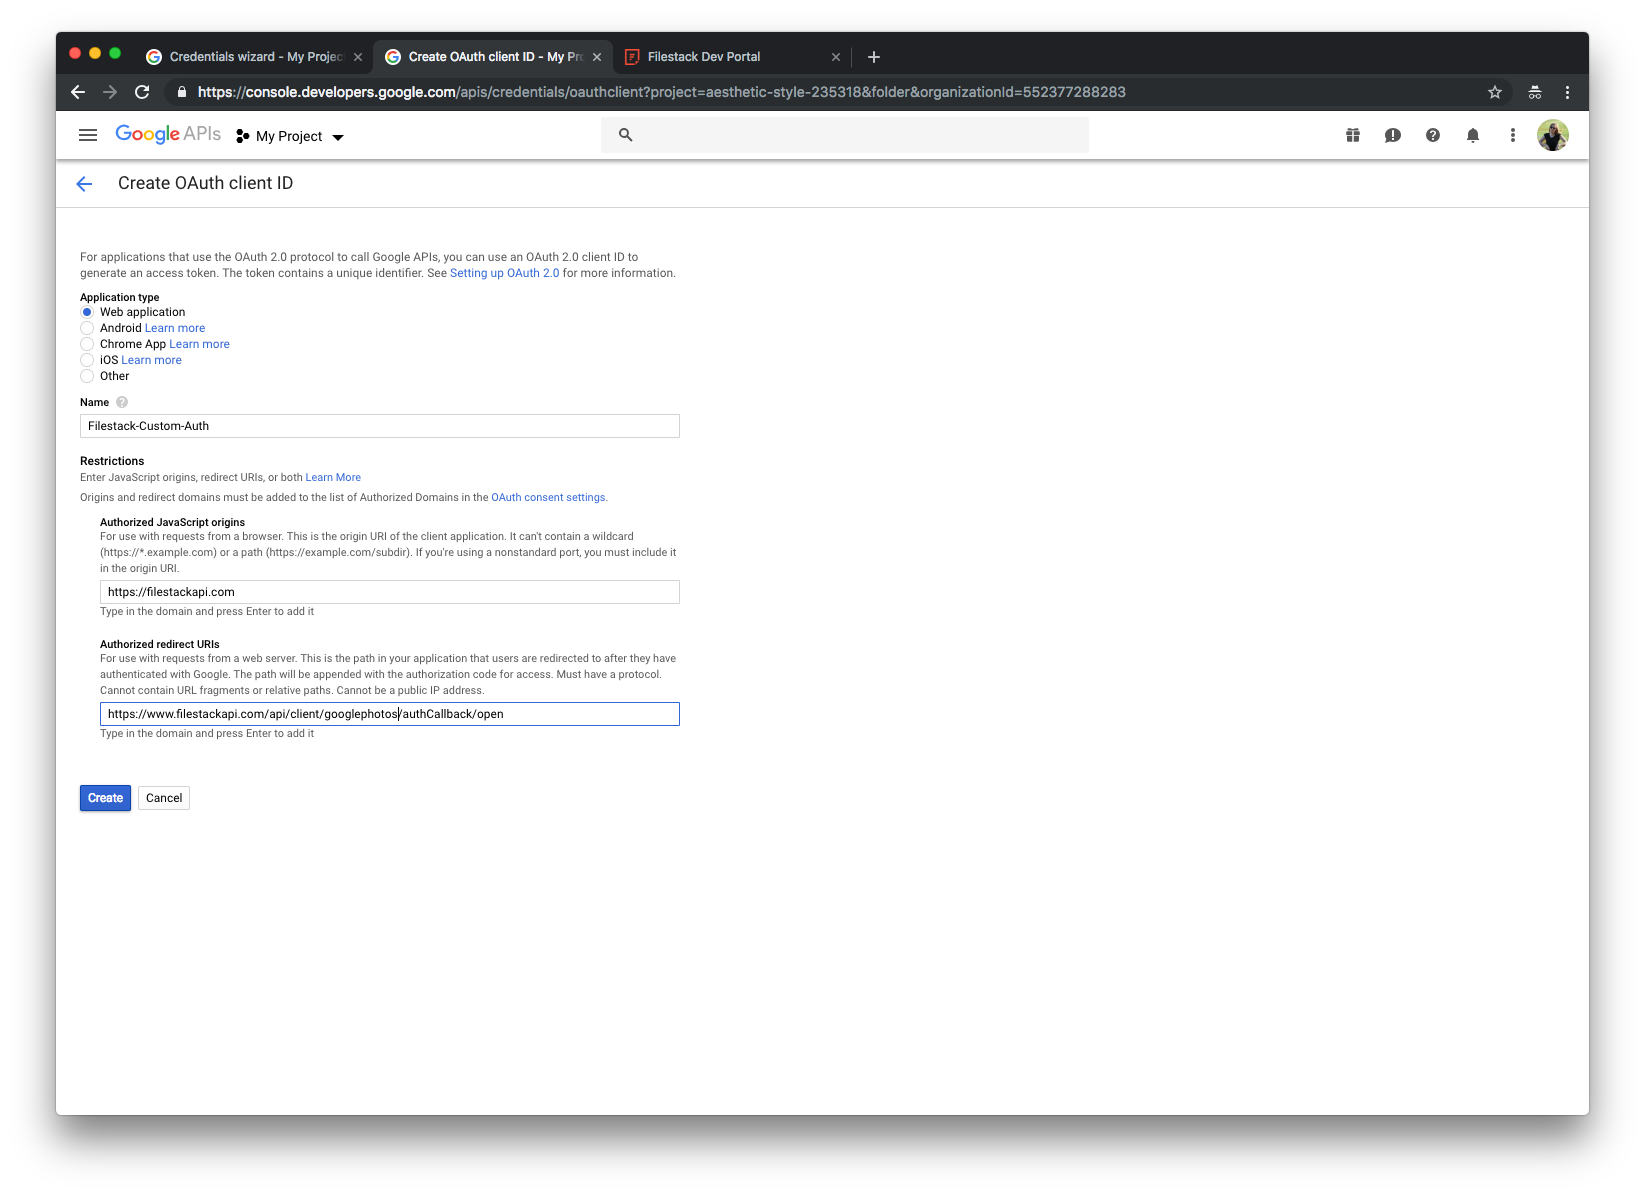This screenshot has width=1645, height=1195.
Task: Click the Name field with Filestack-Custom-Auth
Action: point(380,426)
